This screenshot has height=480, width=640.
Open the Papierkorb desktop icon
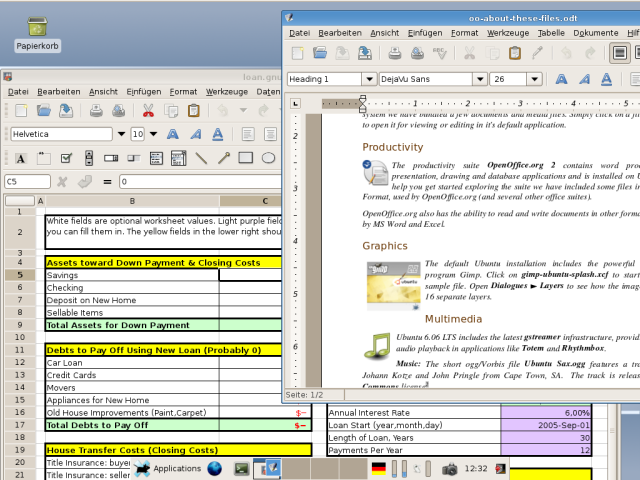click(37, 34)
